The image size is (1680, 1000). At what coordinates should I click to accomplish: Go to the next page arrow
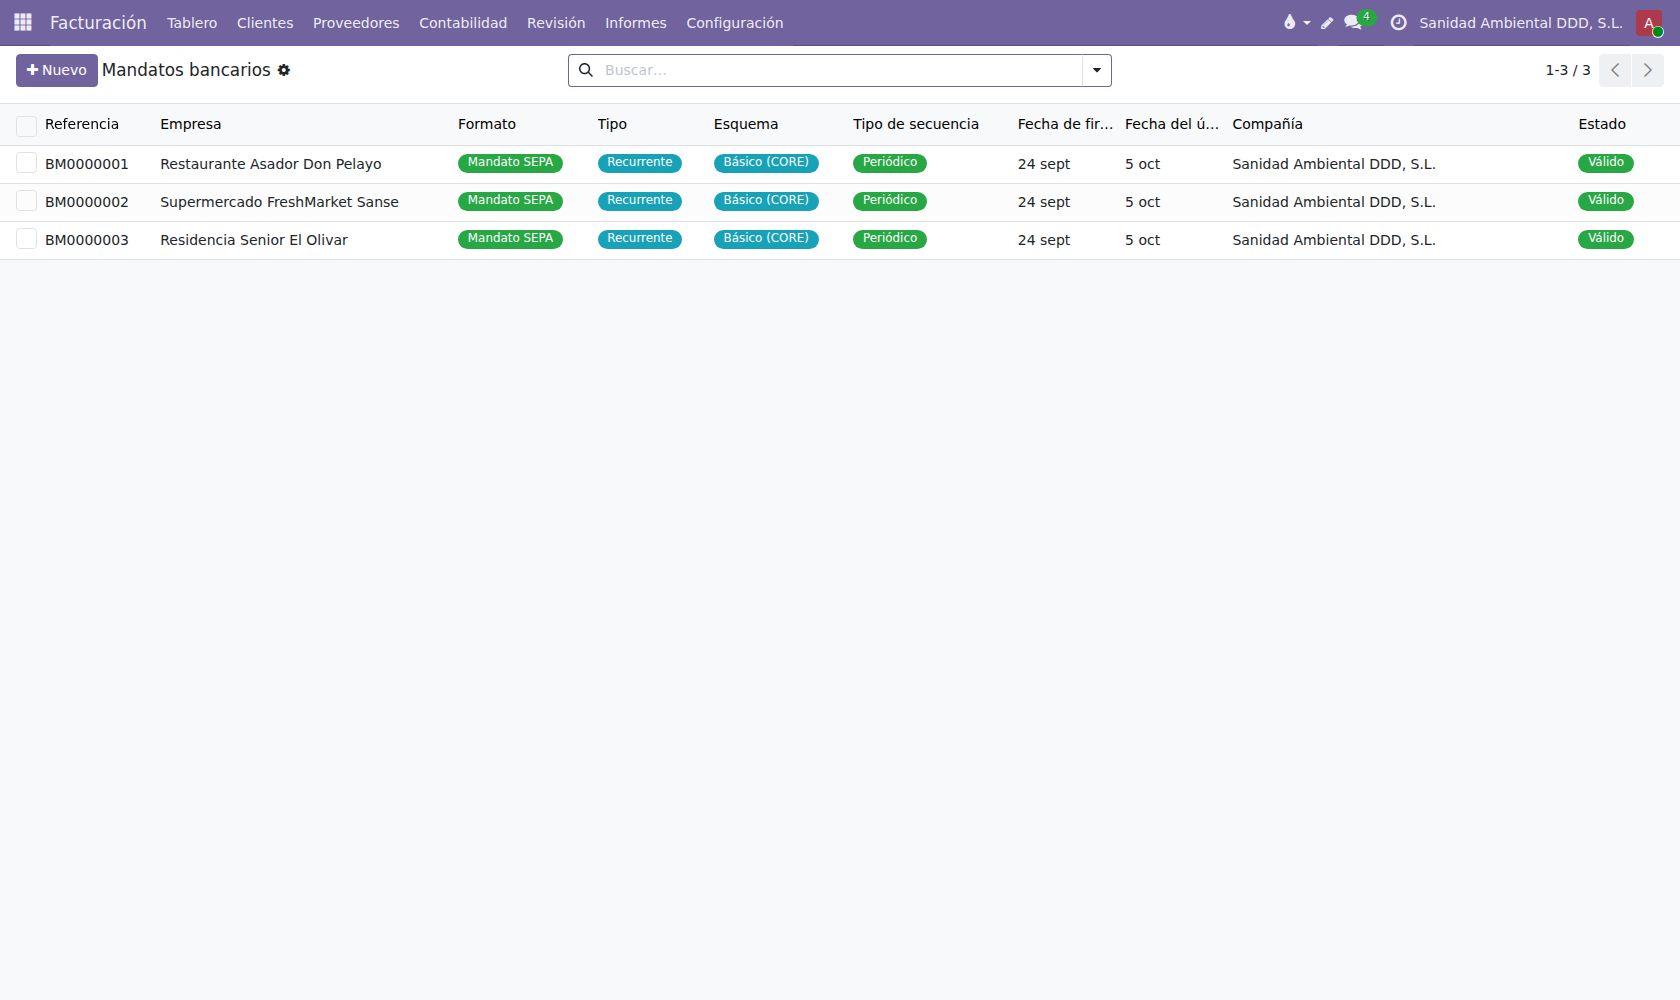1648,70
